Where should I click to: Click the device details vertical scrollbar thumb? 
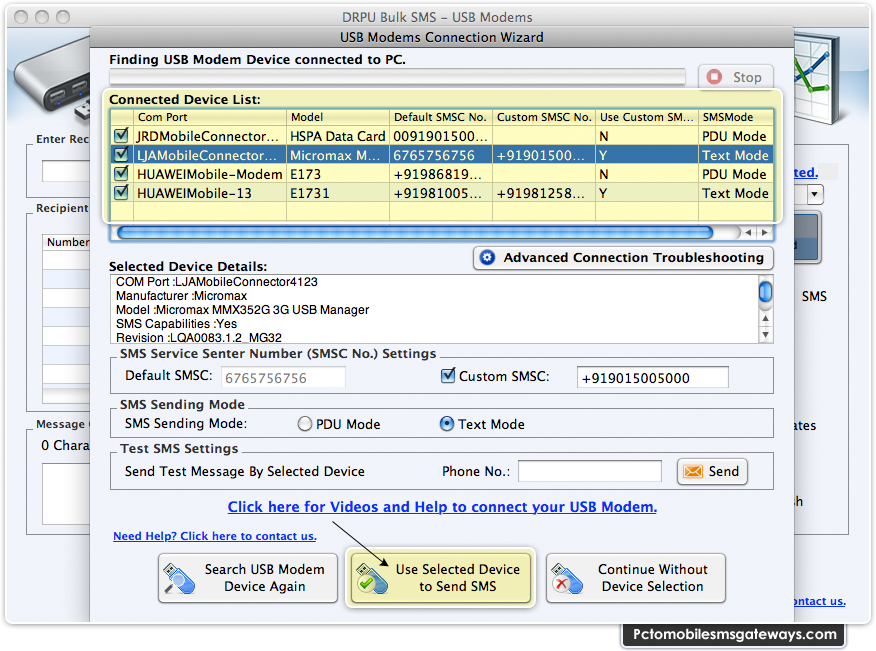pyautogui.click(x=765, y=292)
